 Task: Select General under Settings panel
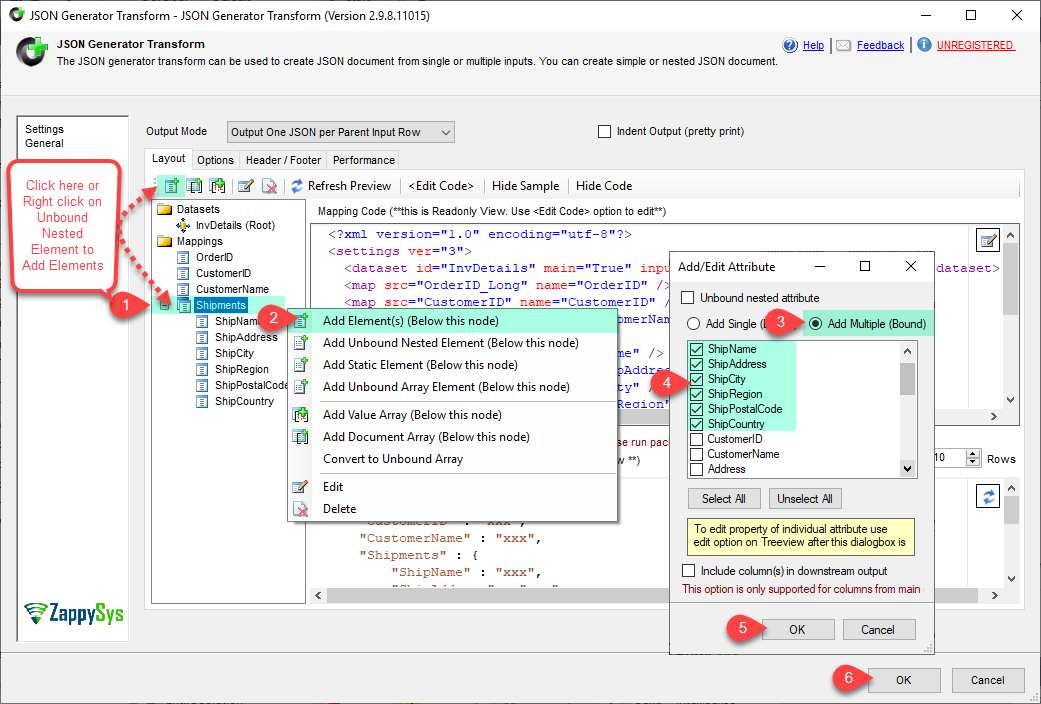pyautogui.click(x=44, y=143)
